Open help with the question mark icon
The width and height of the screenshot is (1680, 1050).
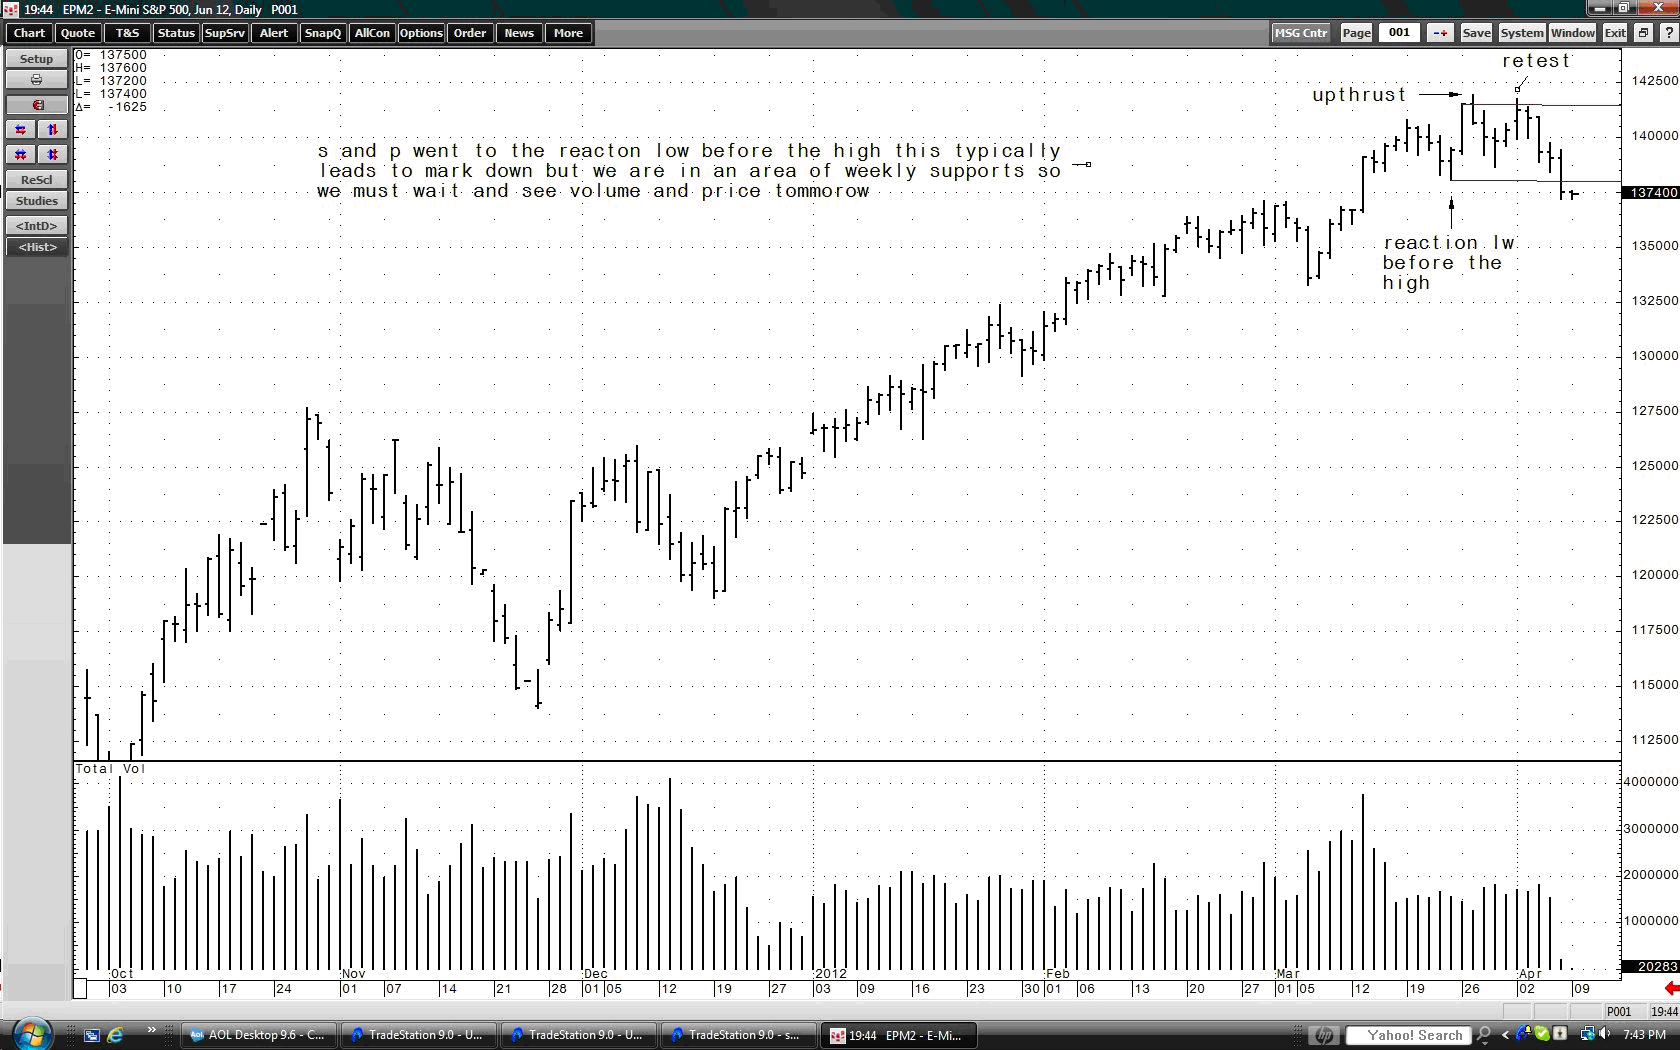pos(1669,33)
